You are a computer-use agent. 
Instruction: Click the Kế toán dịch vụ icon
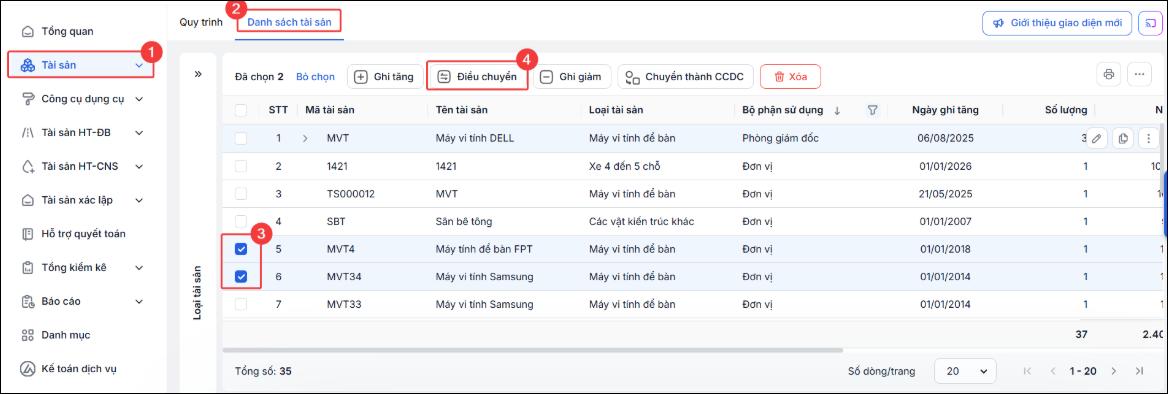click(x=28, y=368)
